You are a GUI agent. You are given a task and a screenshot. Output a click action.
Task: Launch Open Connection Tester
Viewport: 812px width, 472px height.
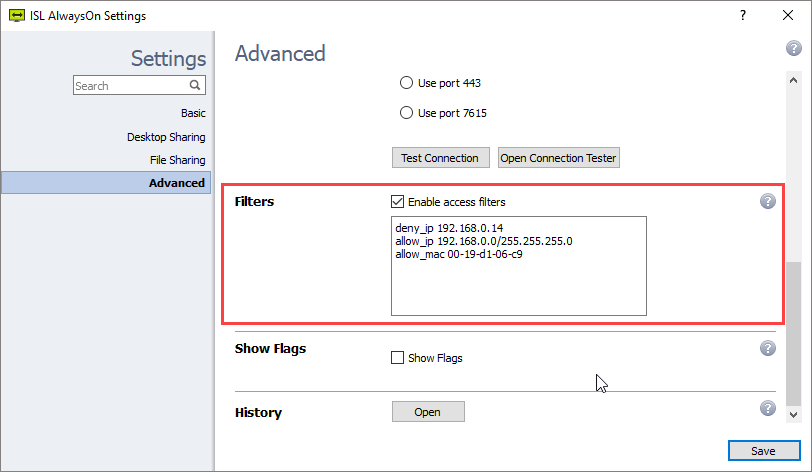click(559, 158)
